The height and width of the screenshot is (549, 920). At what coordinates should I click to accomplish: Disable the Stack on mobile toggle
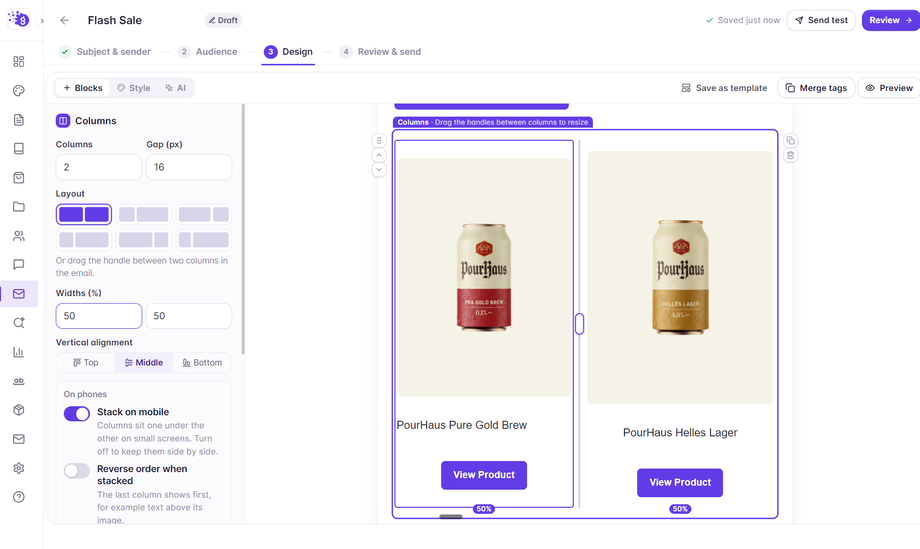[x=77, y=414]
